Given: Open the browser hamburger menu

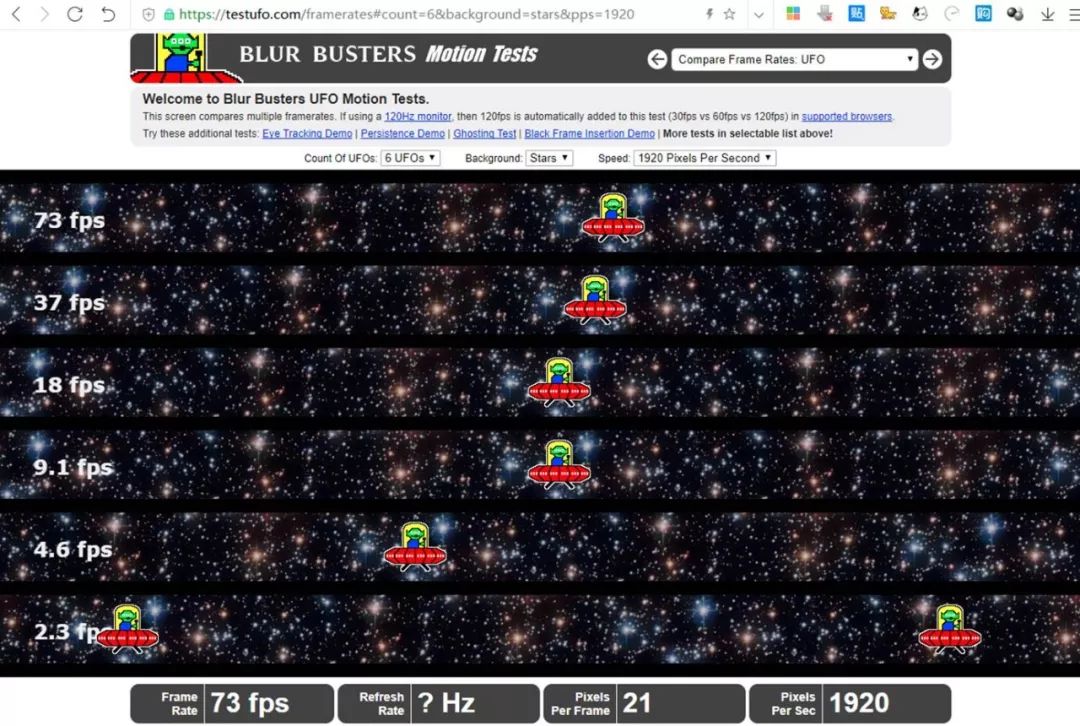Looking at the screenshot, I should 1074,14.
